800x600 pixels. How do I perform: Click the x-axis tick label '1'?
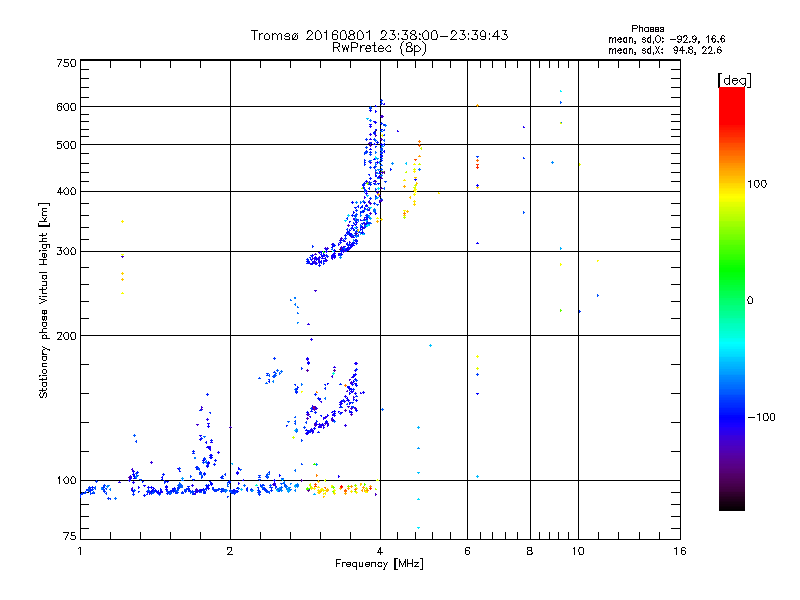click(x=80, y=551)
